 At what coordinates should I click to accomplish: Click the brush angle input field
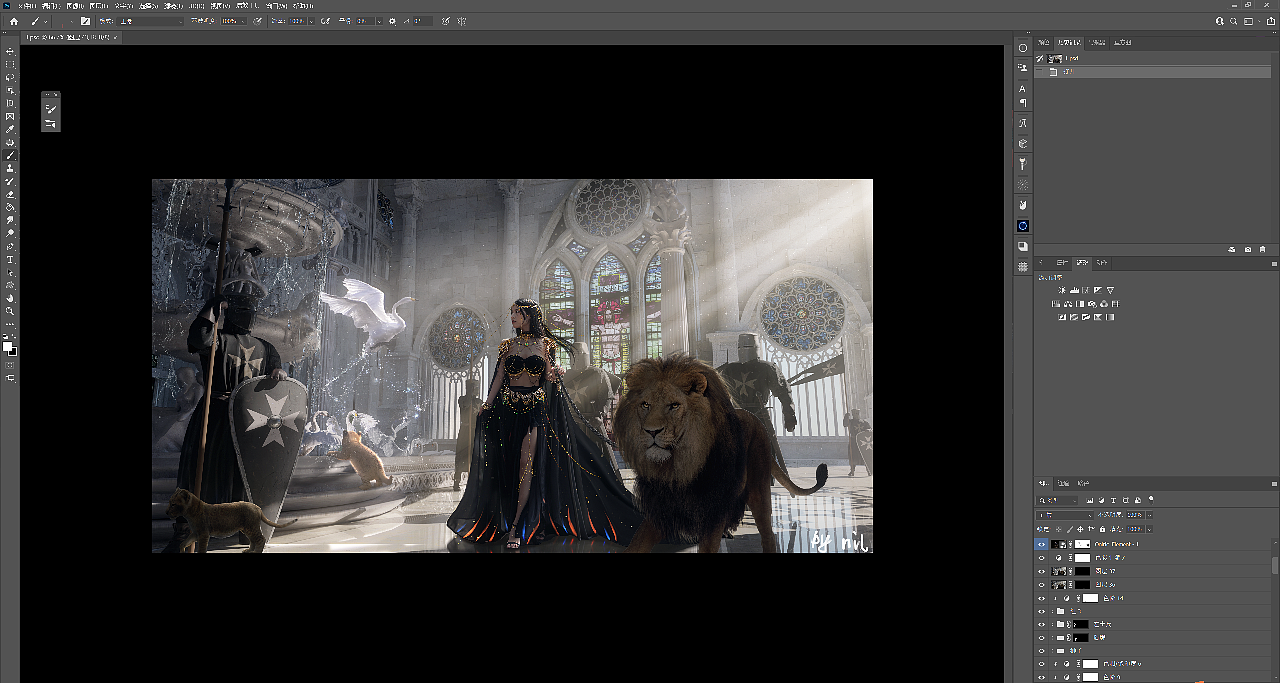422,21
